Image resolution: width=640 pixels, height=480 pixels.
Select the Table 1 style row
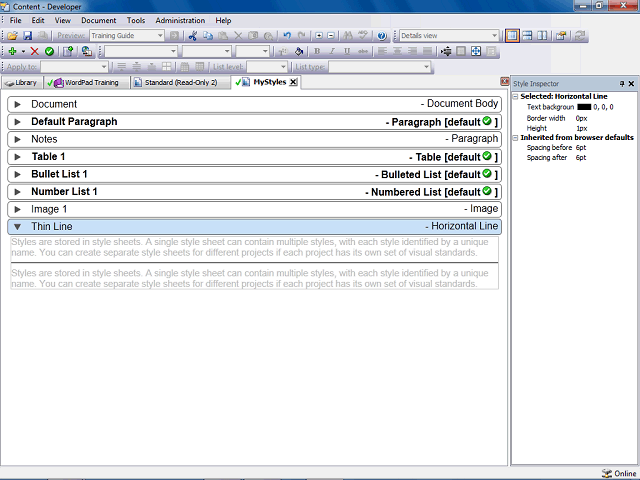click(254, 157)
